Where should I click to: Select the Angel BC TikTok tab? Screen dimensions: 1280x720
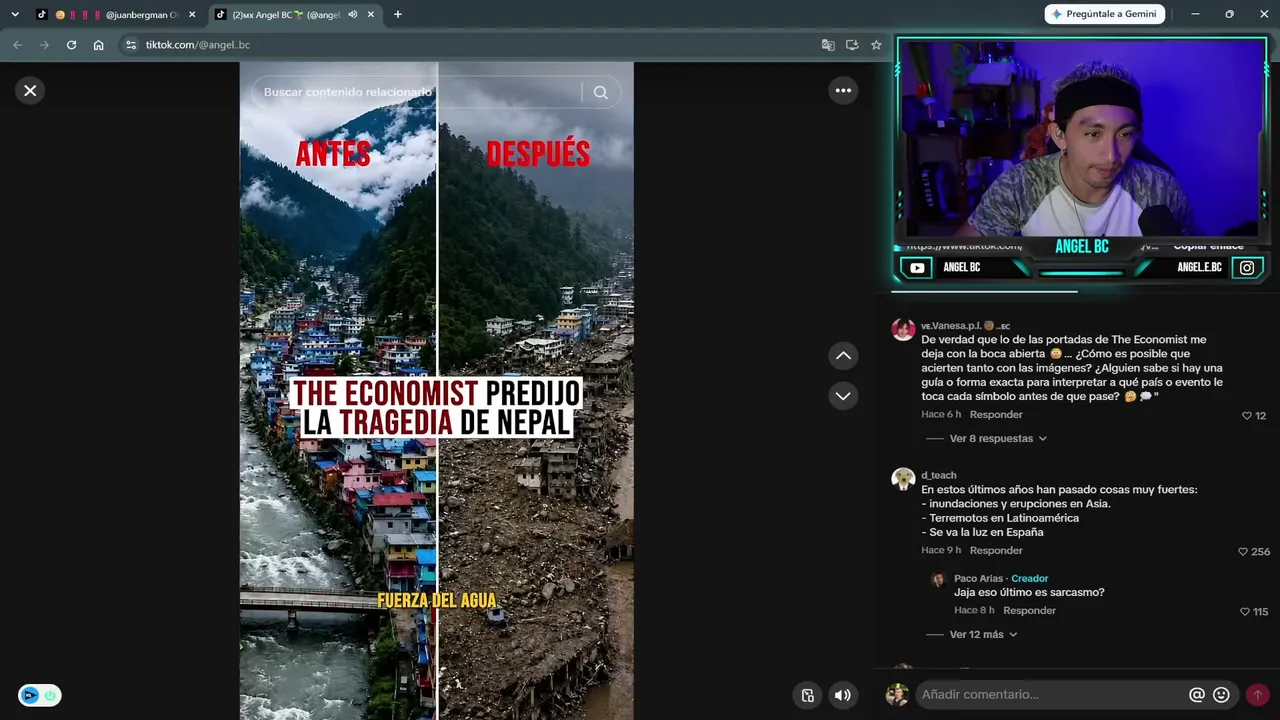click(296, 14)
